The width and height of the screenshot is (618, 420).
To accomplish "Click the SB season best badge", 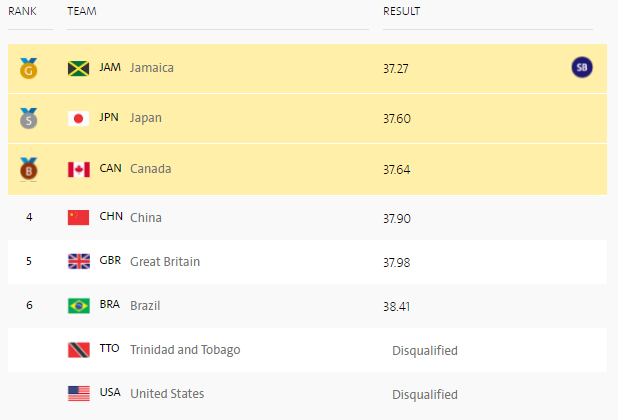I will [x=582, y=67].
